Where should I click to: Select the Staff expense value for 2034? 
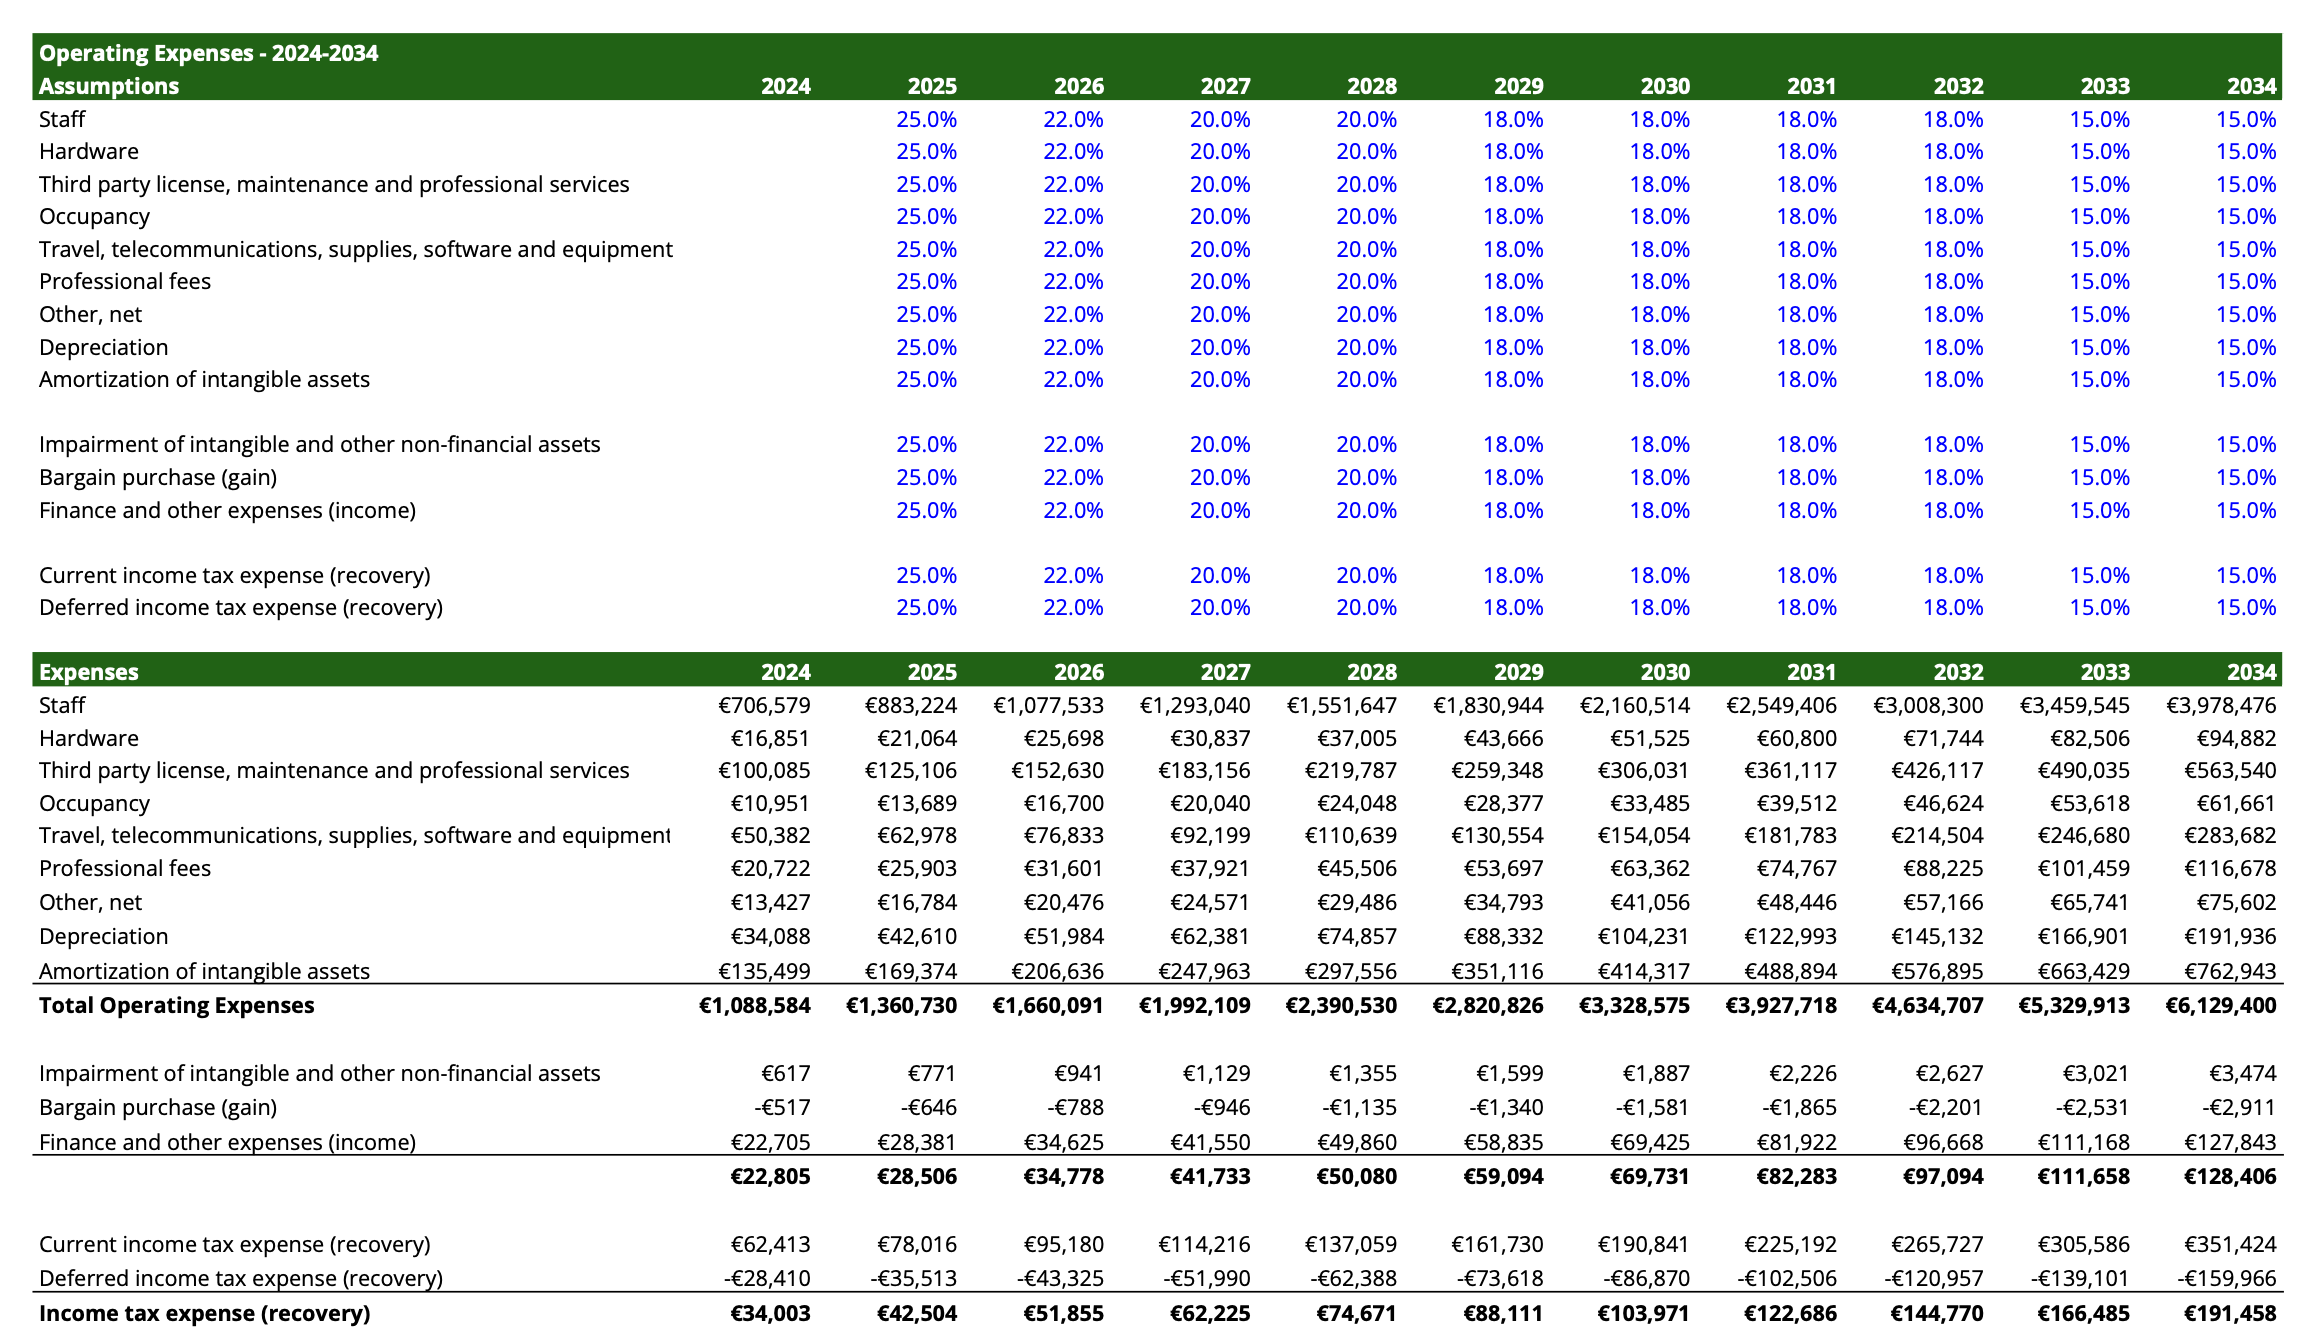(x=2220, y=705)
